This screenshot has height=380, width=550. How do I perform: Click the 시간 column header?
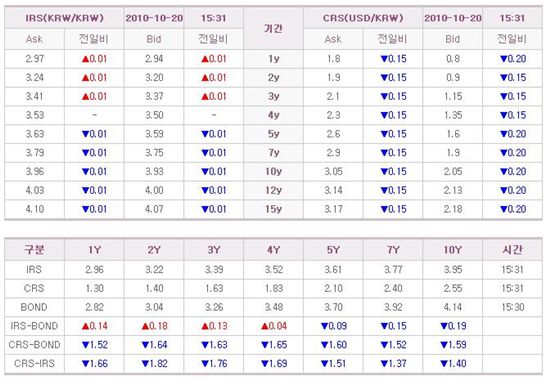coord(512,249)
